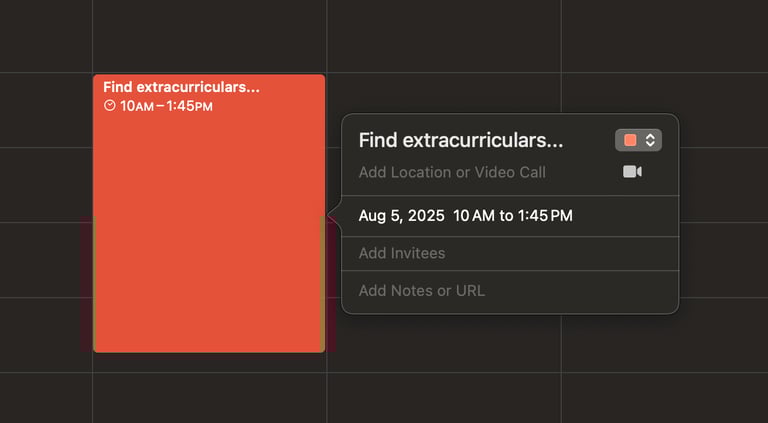Open the calendar color dropdown in popover
768x423 pixels.
638,141
